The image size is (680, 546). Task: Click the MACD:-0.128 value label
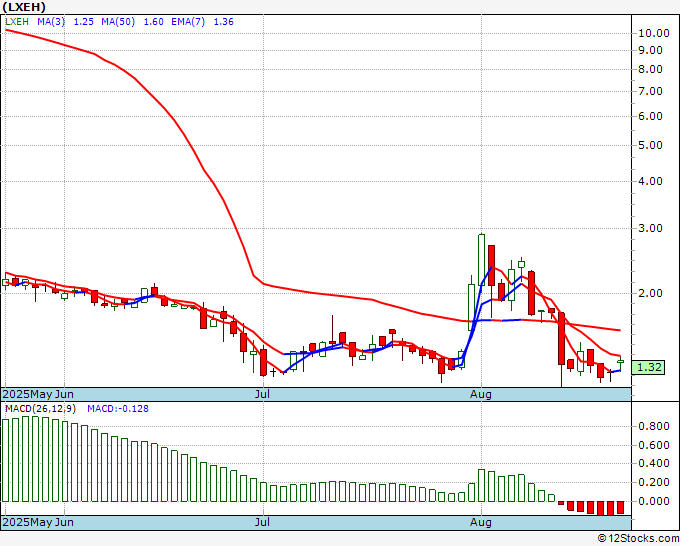[x=118, y=409]
